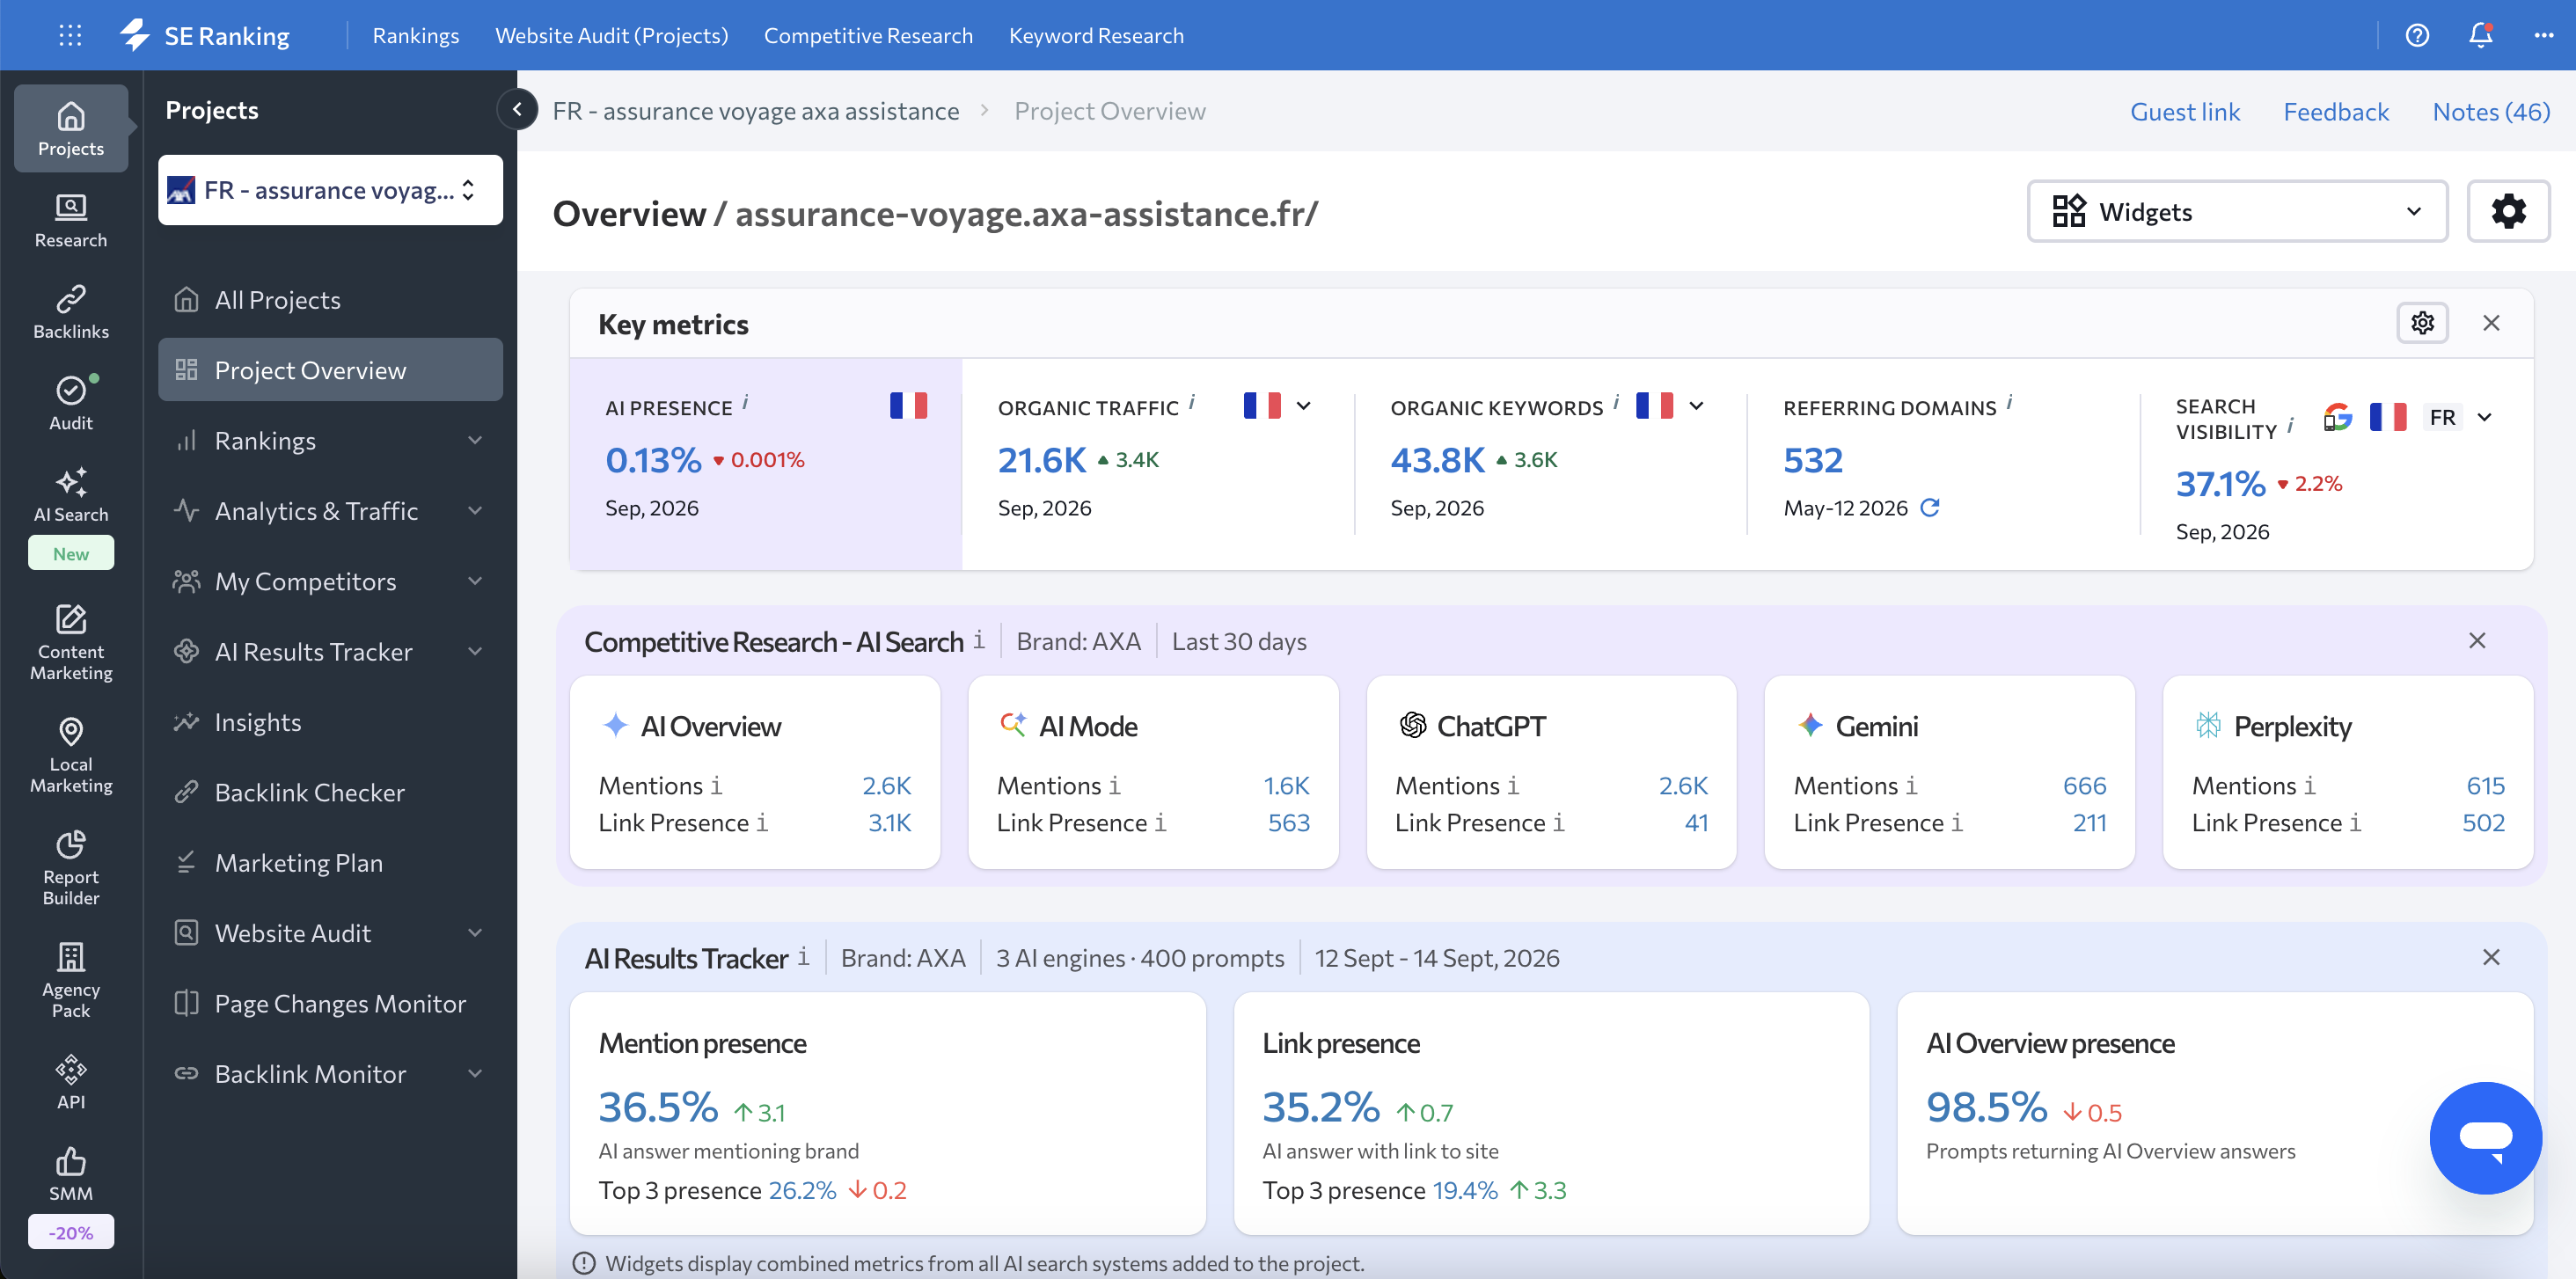Open API in the left icon rail
2576x1279 pixels.
(71, 1083)
